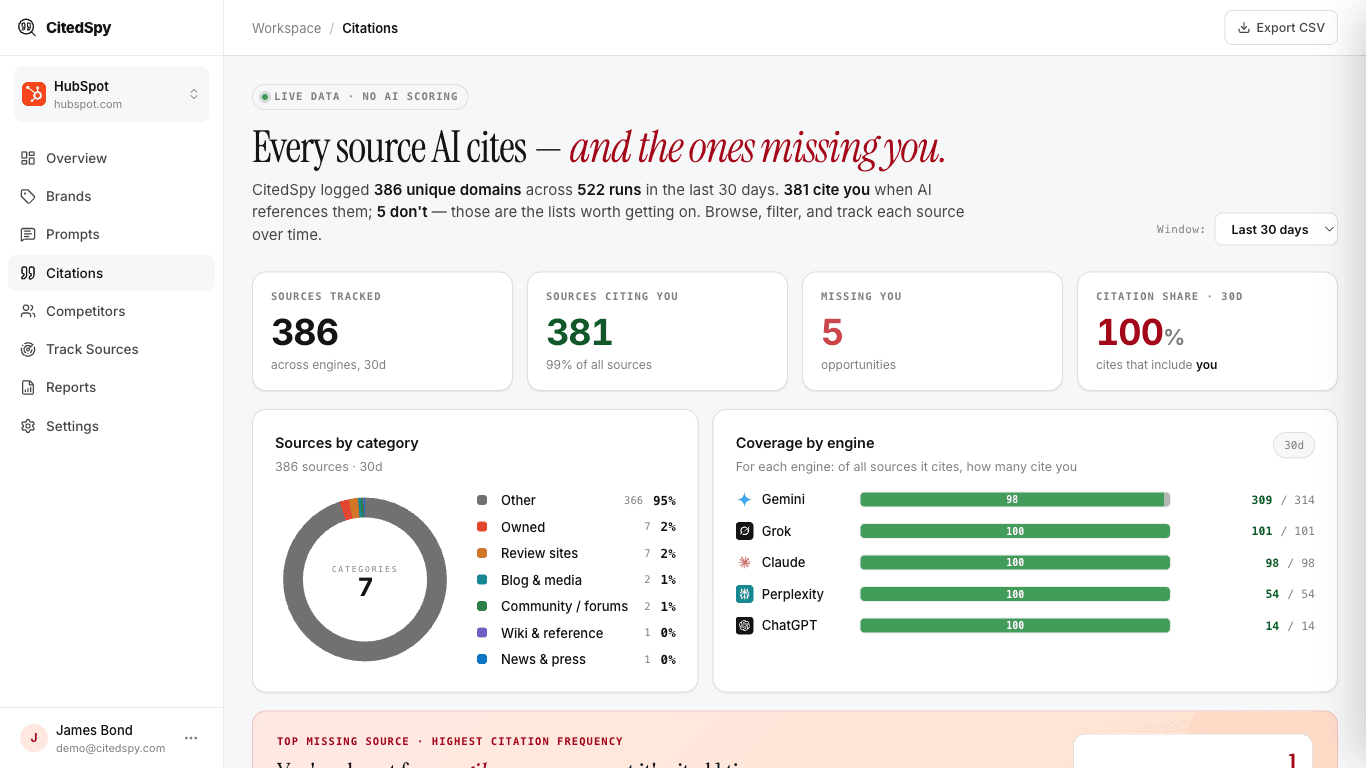Click the Gemini engine icon

tap(744, 499)
